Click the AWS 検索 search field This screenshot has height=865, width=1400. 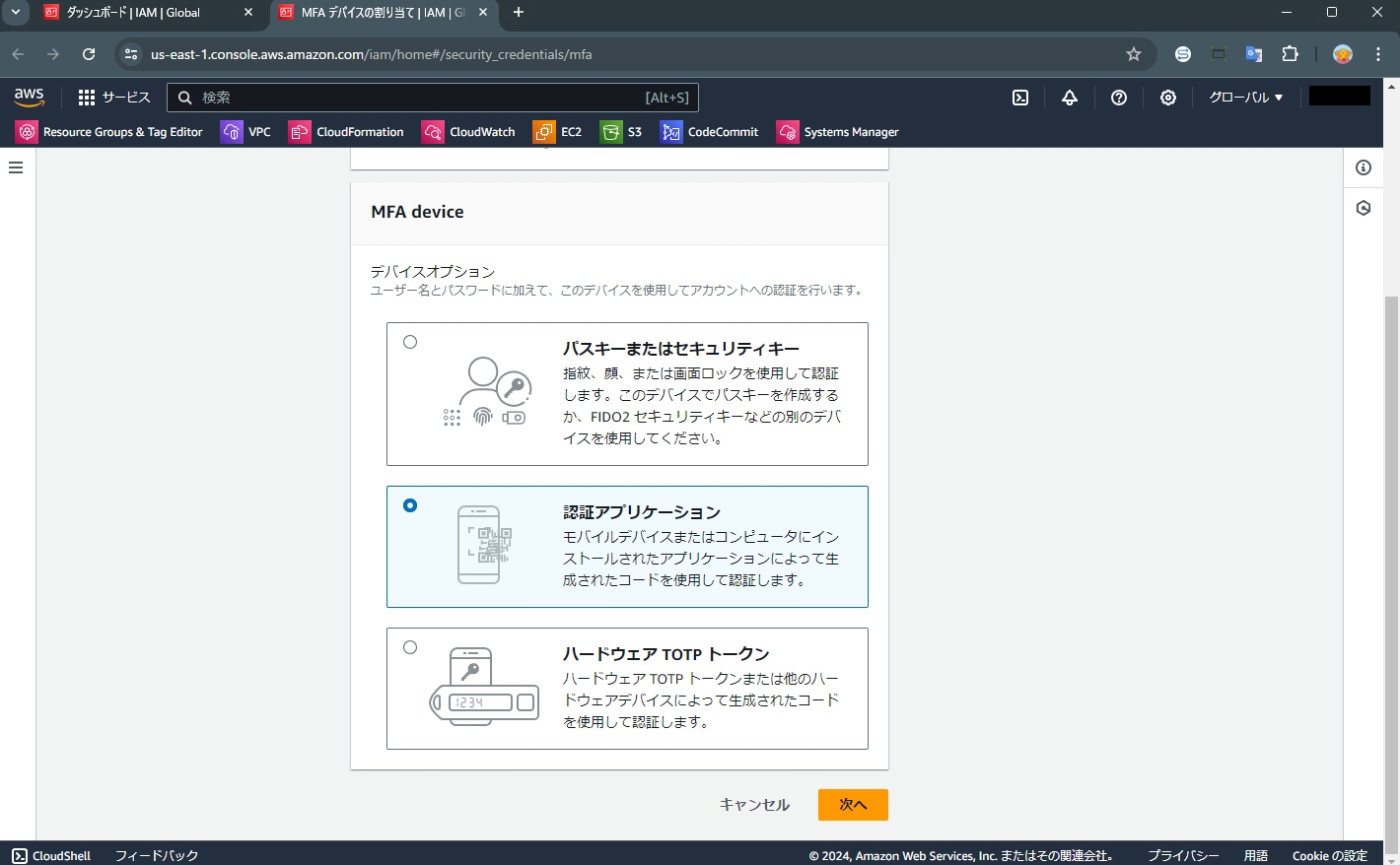[x=433, y=97]
